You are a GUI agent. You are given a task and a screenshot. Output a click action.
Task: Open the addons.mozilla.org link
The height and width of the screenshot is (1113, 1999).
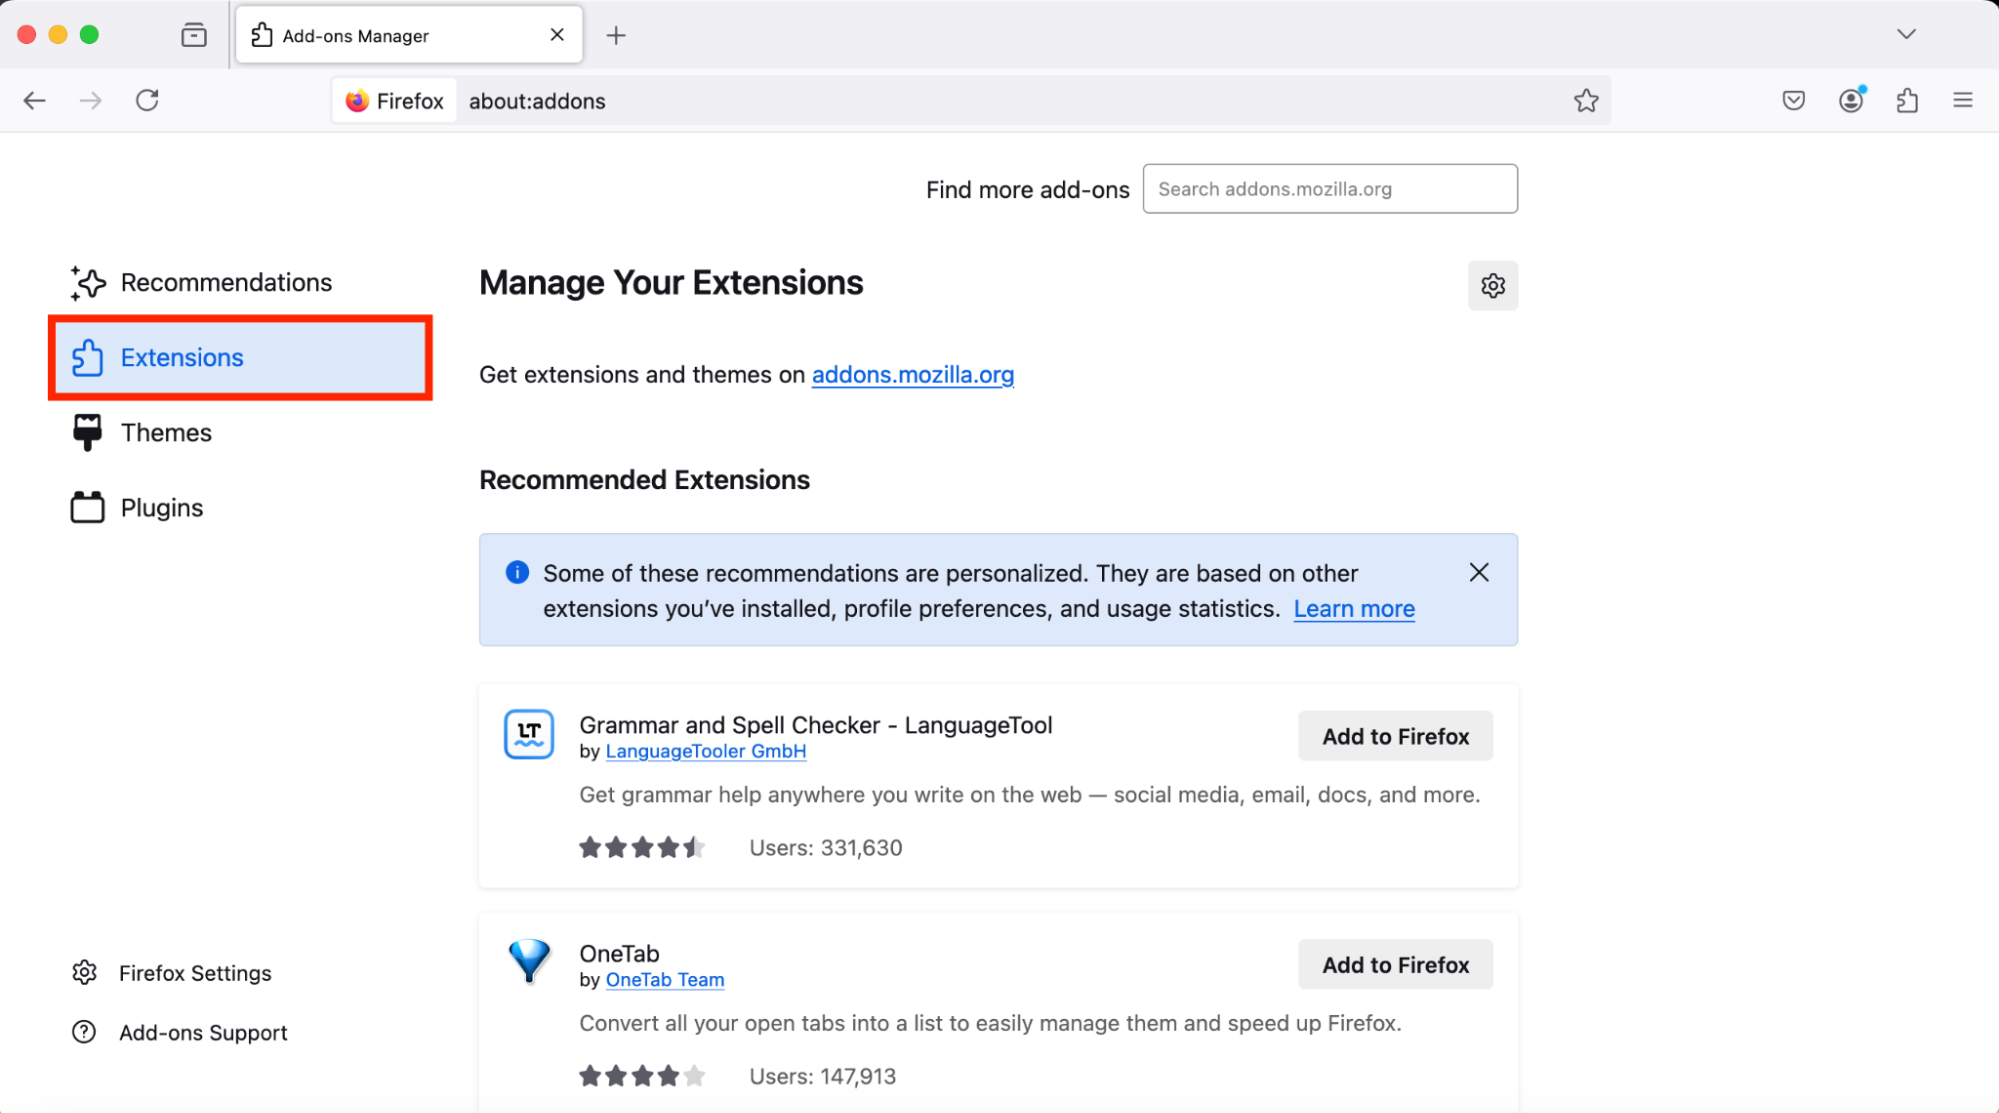click(x=913, y=375)
